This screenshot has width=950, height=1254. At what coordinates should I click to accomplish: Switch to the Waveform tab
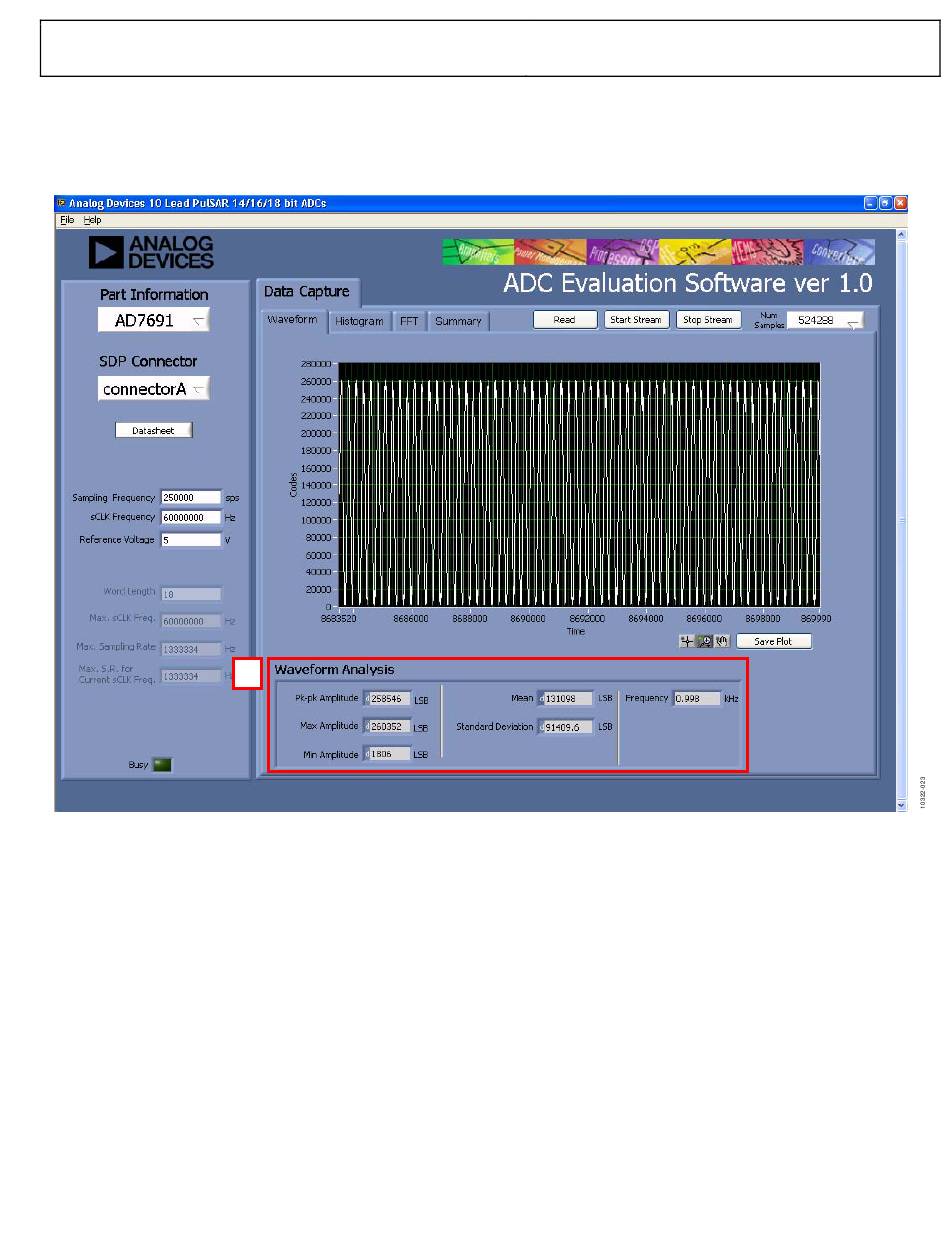[x=293, y=320]
